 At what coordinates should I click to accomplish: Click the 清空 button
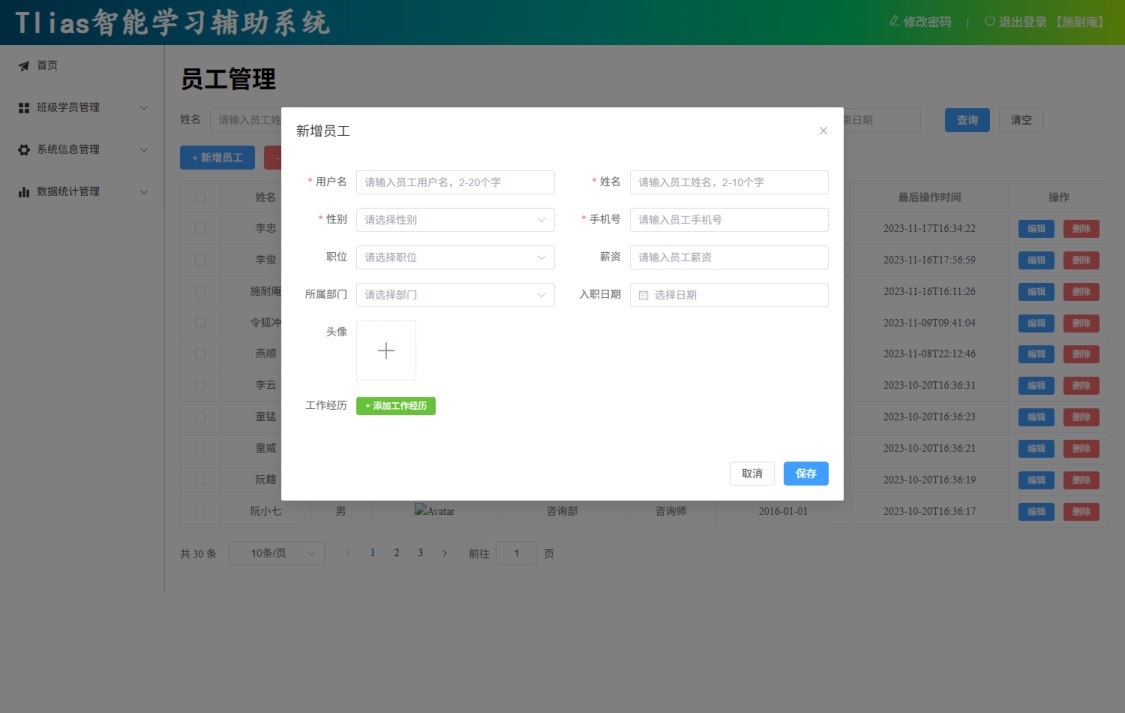coord(1021,120)
